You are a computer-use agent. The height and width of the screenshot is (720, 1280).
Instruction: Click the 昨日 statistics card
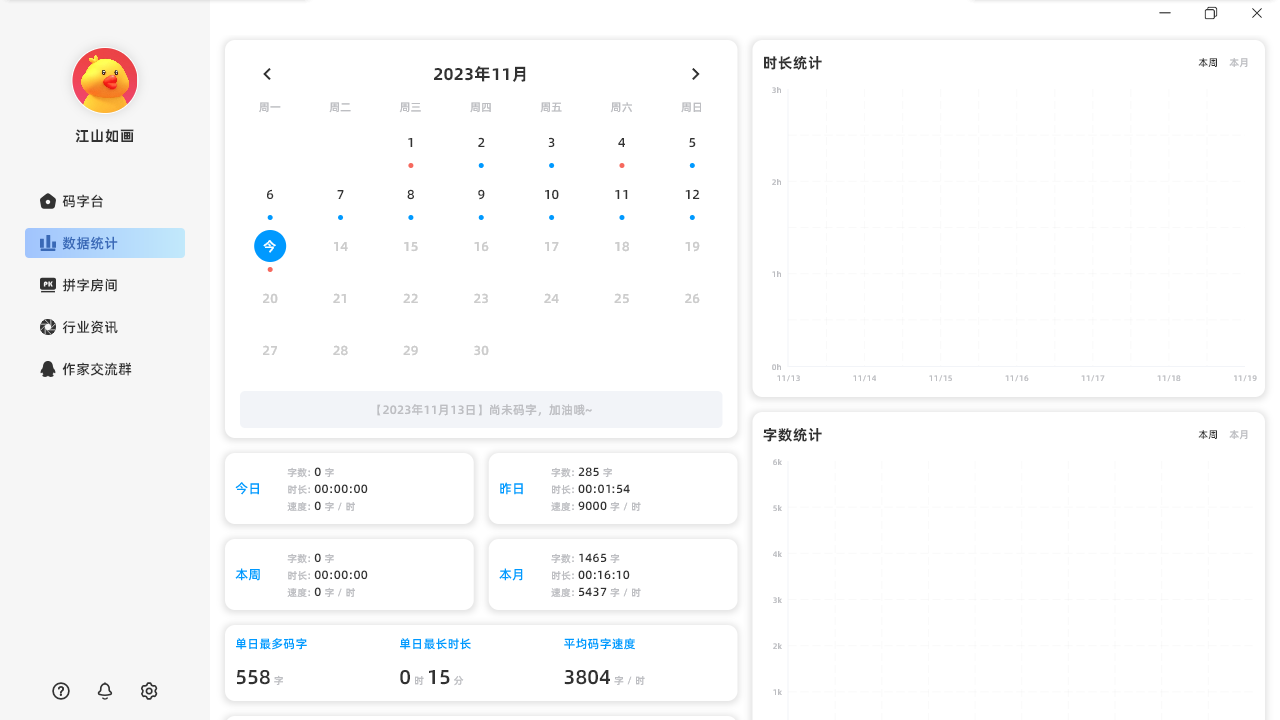tap(612, 488)
